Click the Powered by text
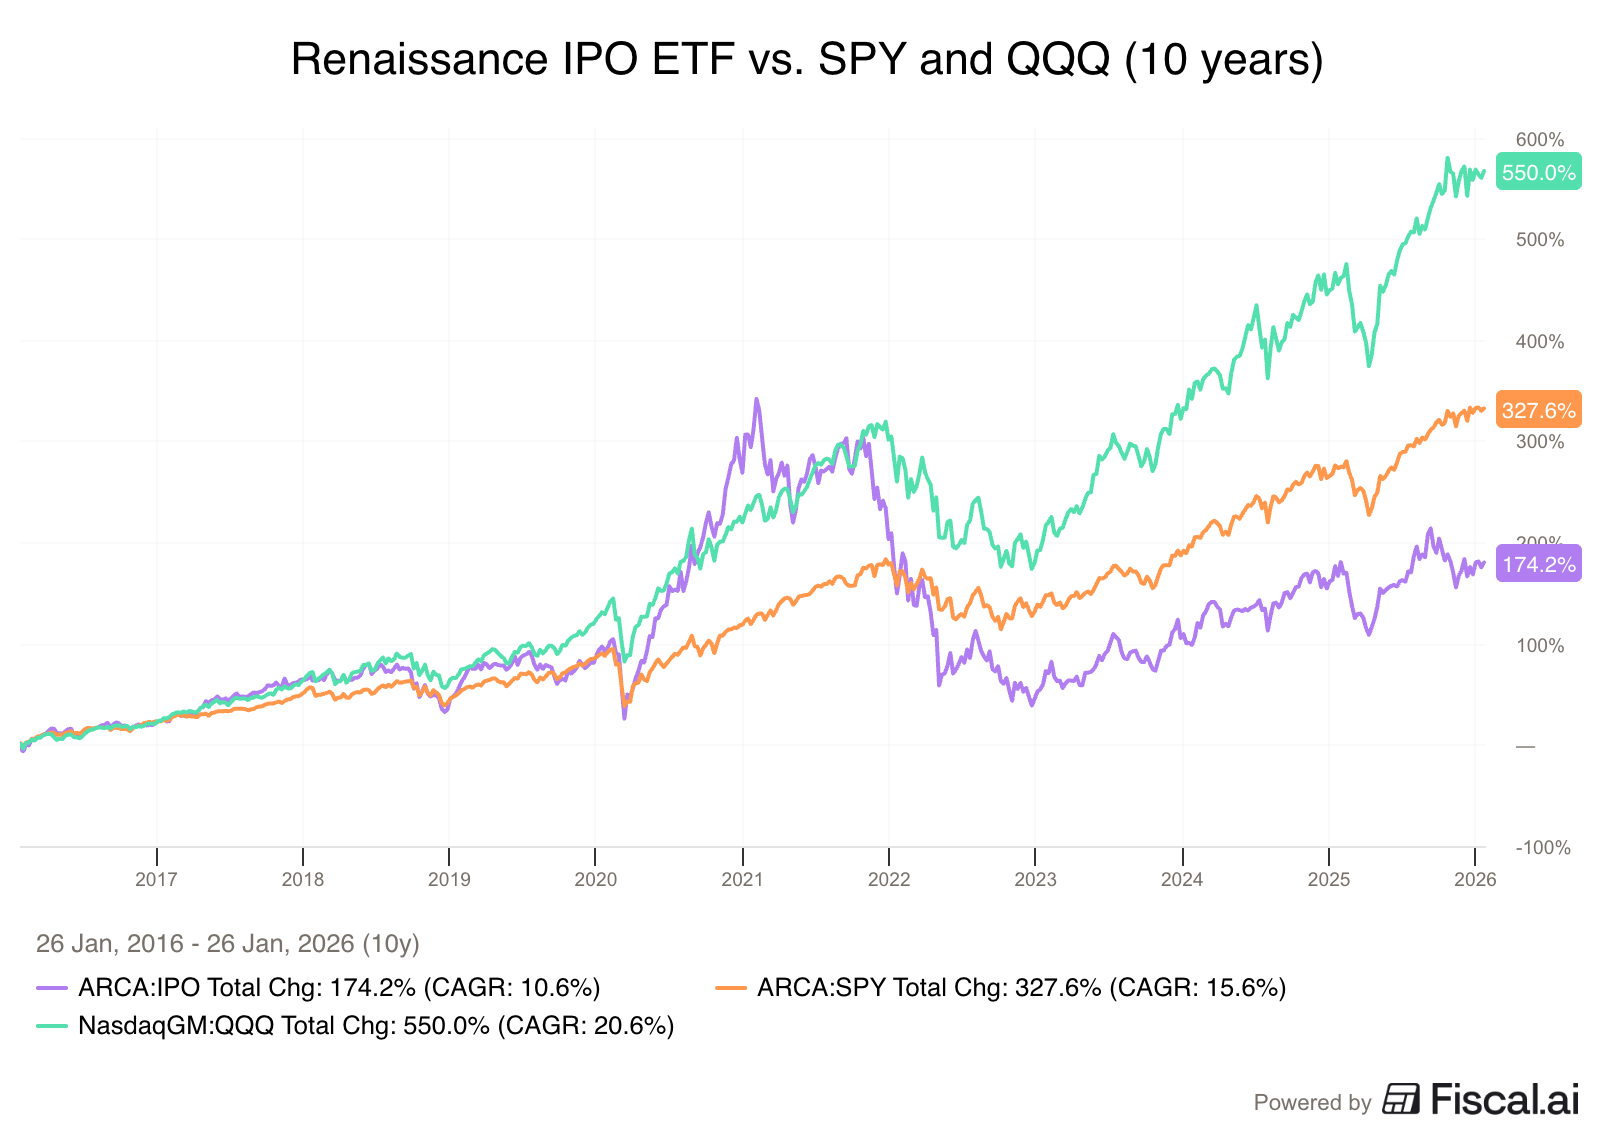 [x=1312, y=1102]
